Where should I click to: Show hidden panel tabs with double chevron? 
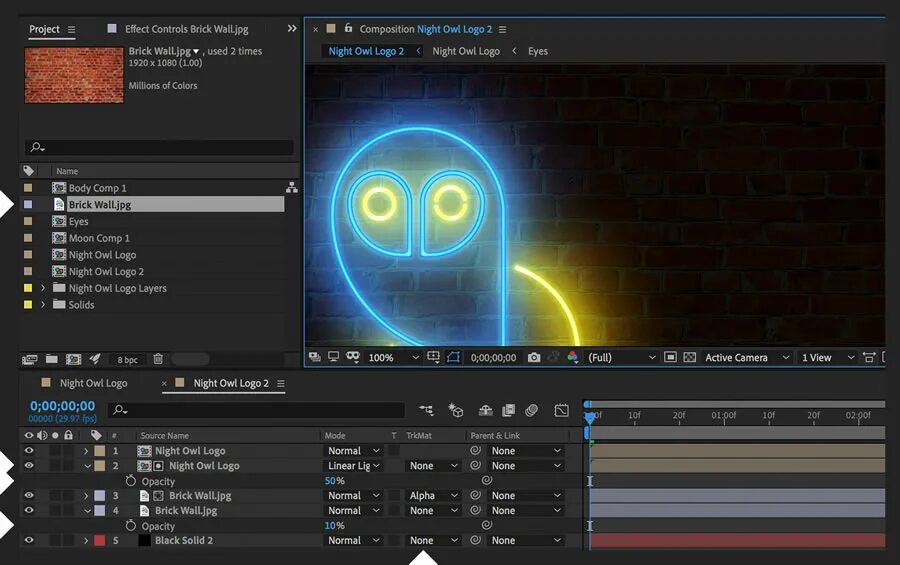click(x=292, y=28)
